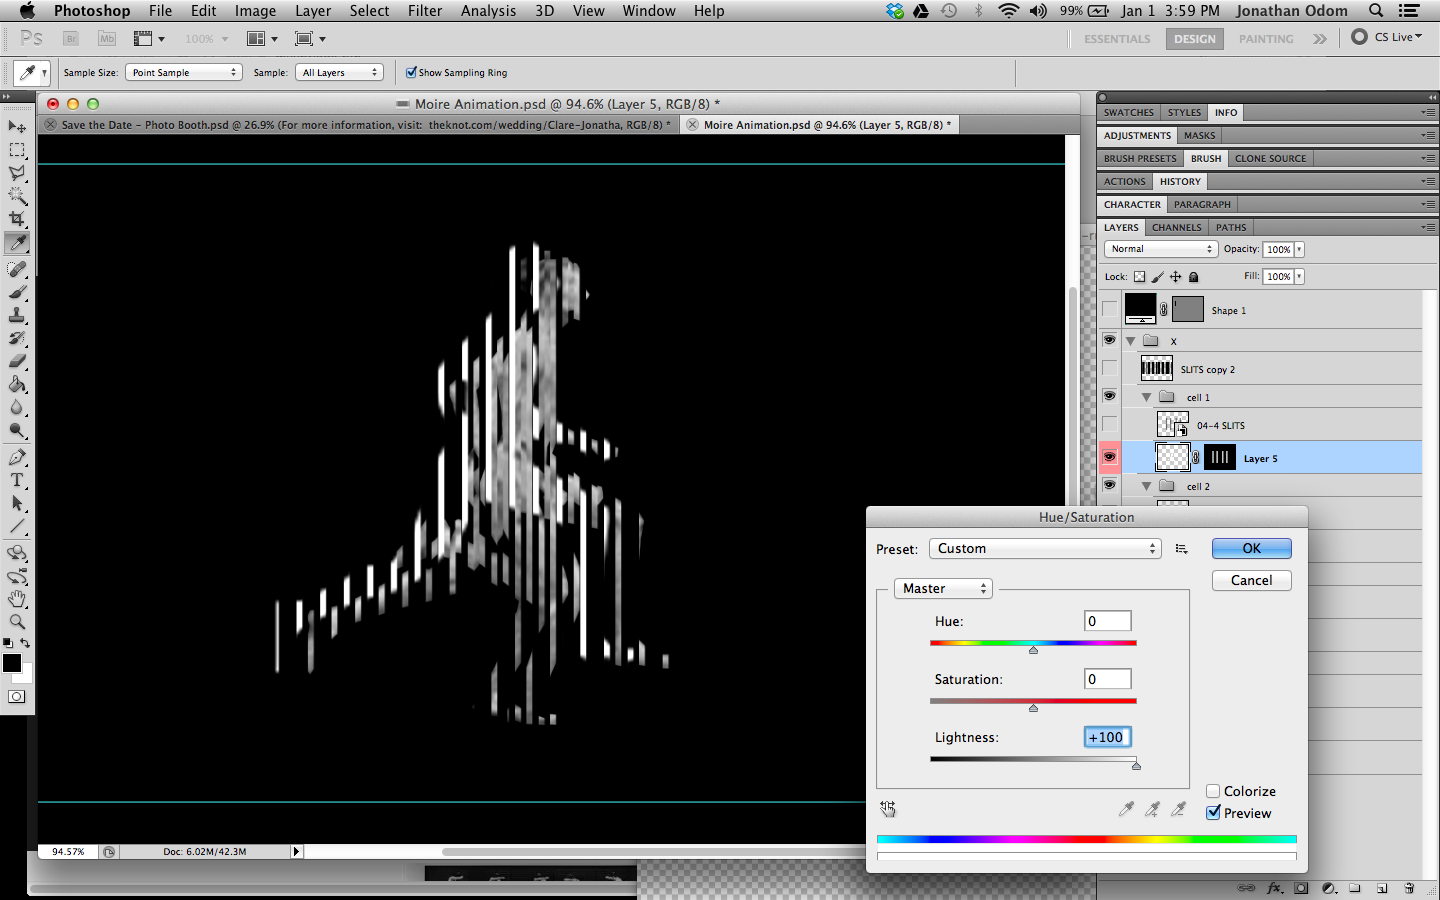The image size is (1440, 900).
Task: Collapse the cell 1 layer group
Action: click(x=1146, y=395)
